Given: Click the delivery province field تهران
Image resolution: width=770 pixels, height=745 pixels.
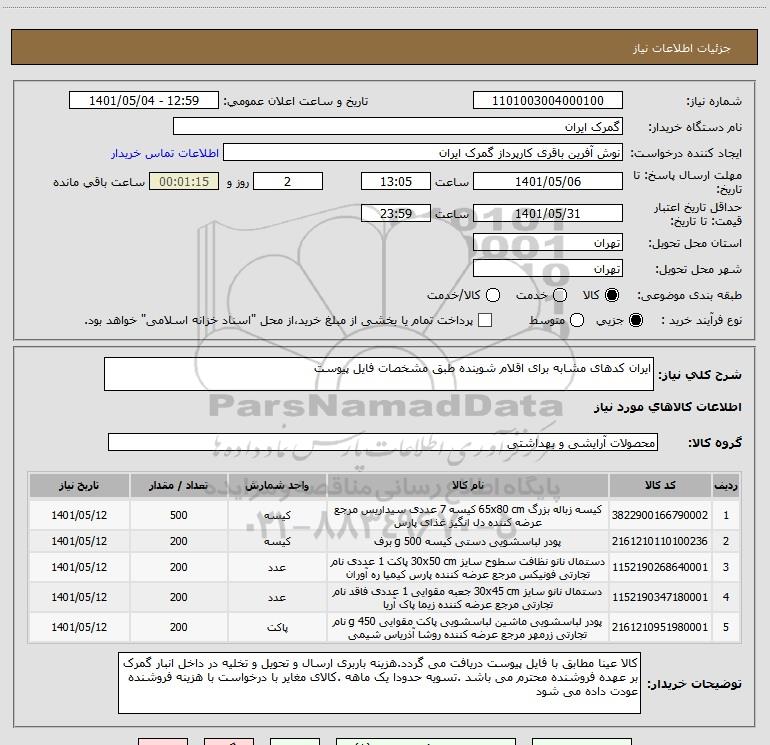Looking at the screenshot, I should [x=548, y=243].
